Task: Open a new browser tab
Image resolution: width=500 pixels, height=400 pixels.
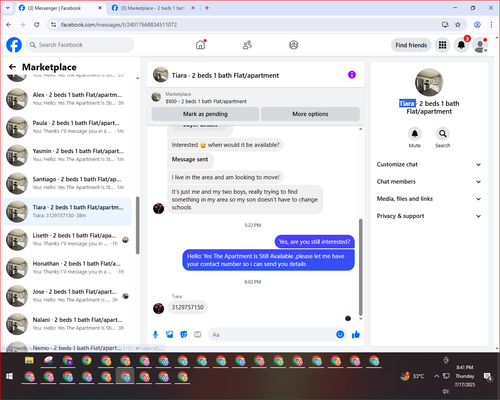Action: click(207, 8)
